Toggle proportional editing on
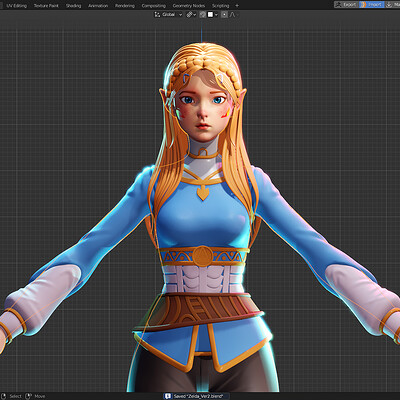The width and height of the screenshot is (400, 400). point(224,15)
